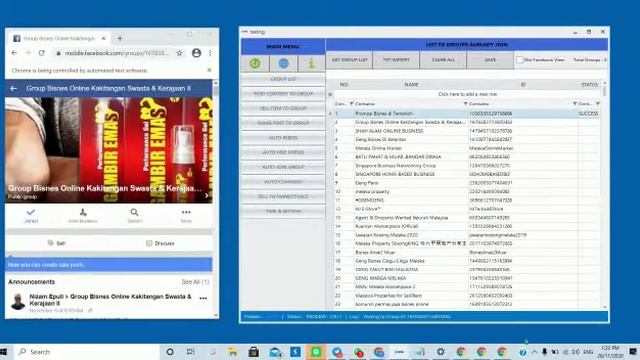This screenshot has height=360, width=640.
Task: Open the Mail app on taskbar
Action: click(x=276, y=352)
